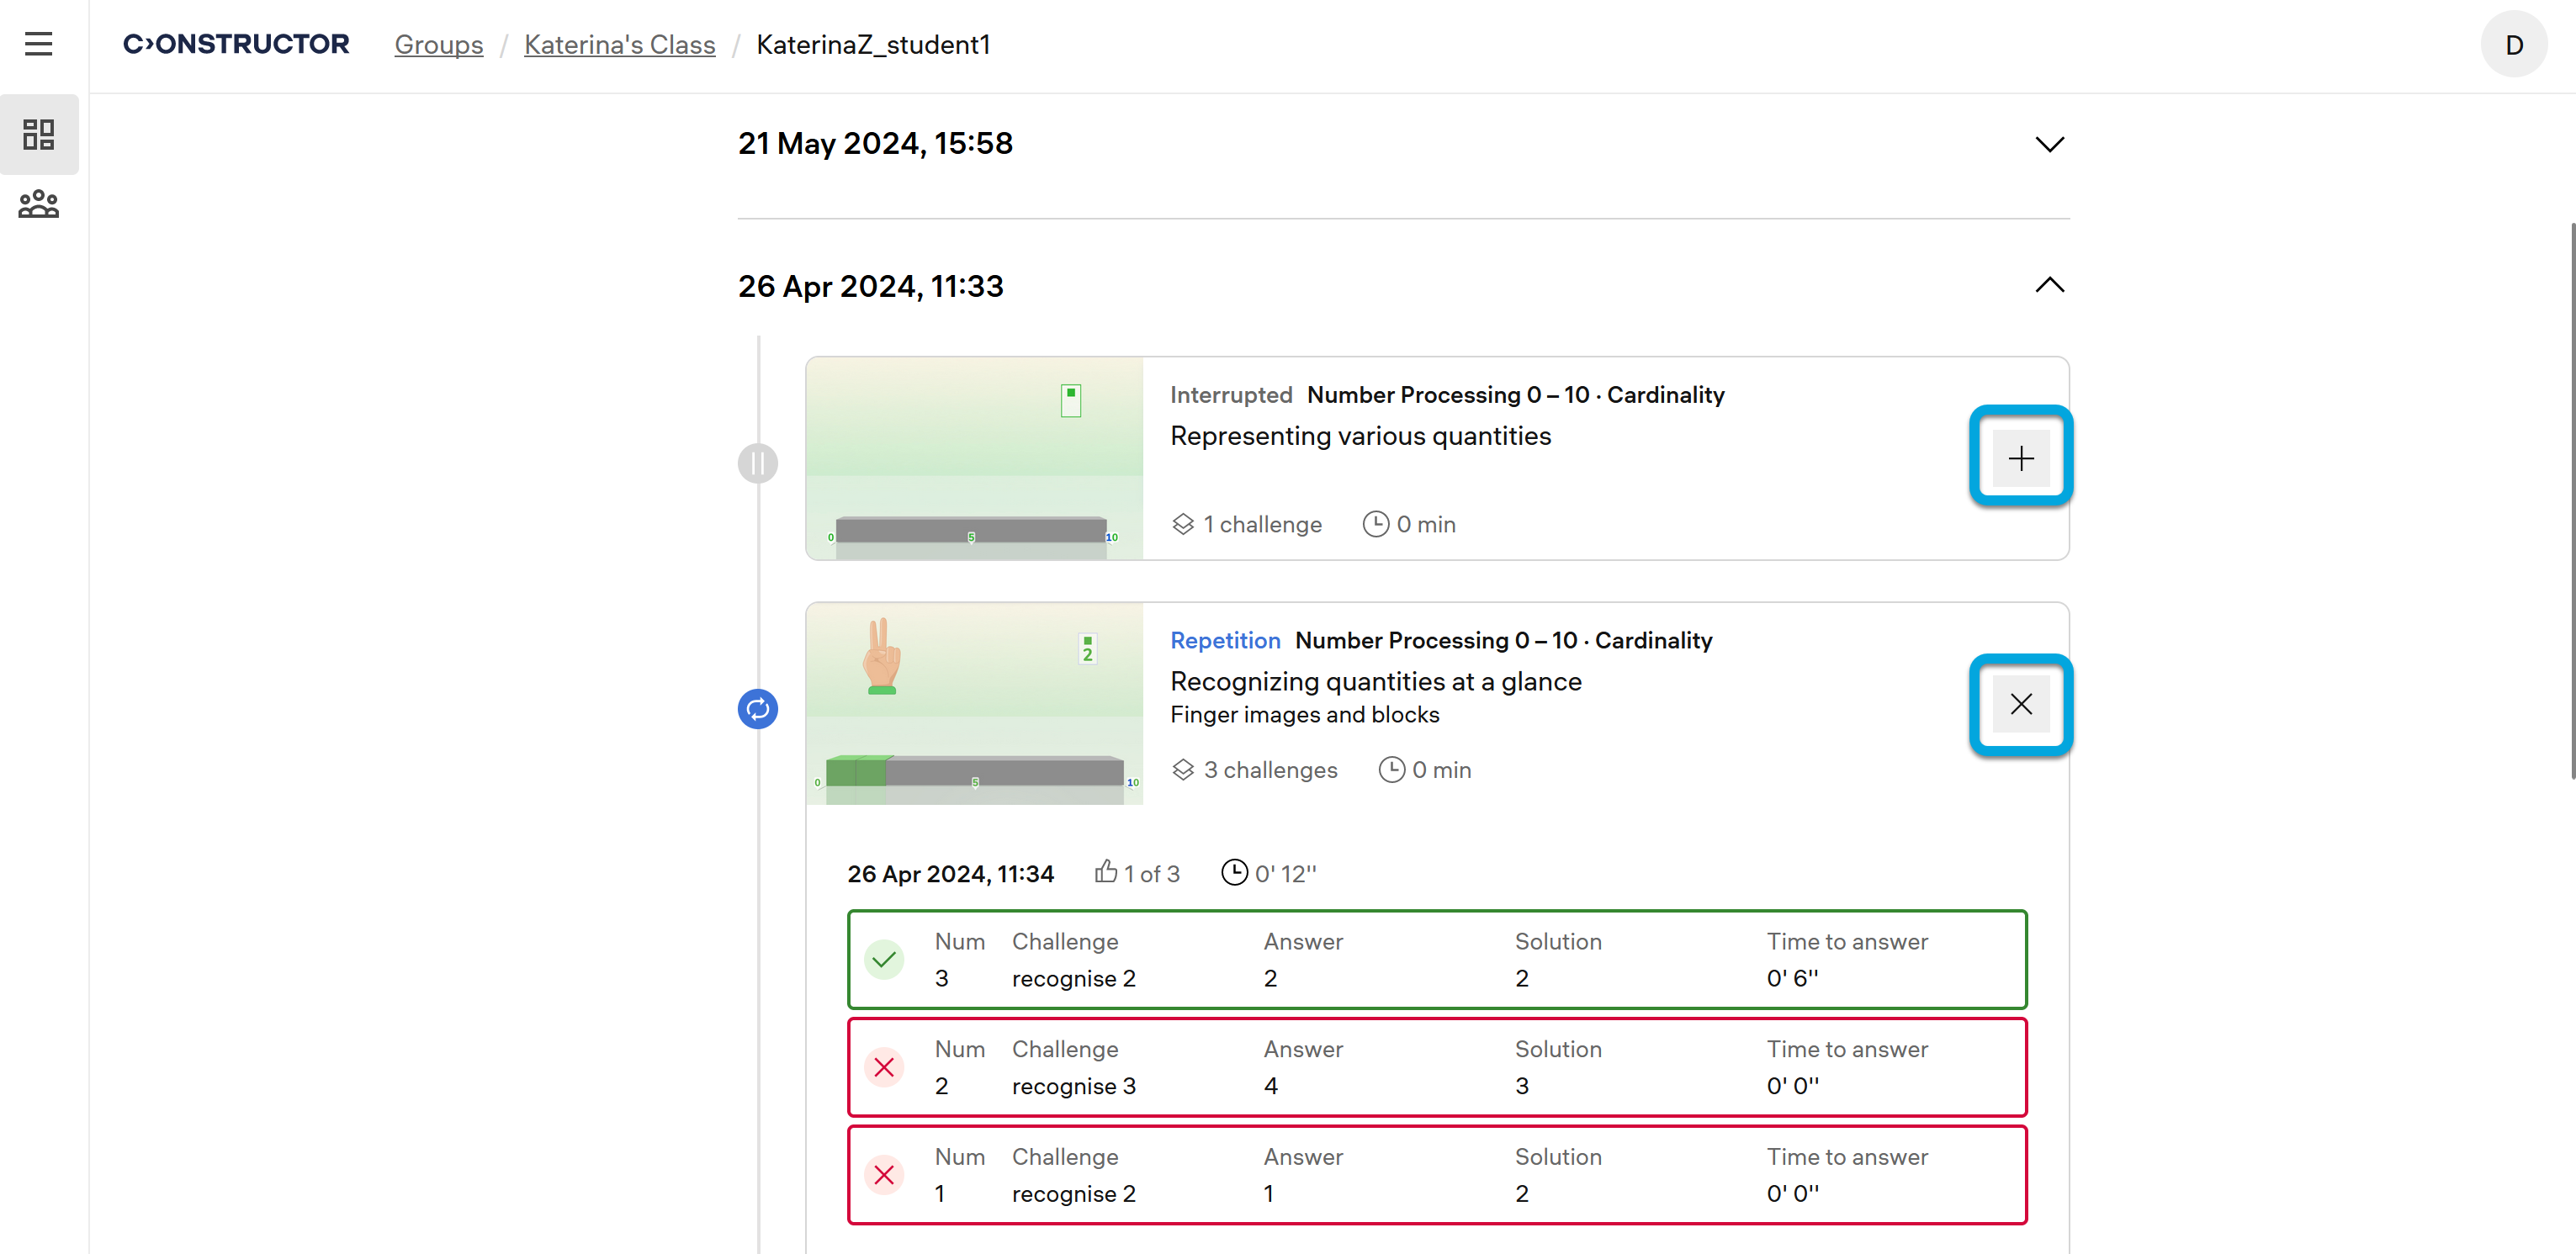Click the green checkmark on recognise 2 row

point(884,960)
